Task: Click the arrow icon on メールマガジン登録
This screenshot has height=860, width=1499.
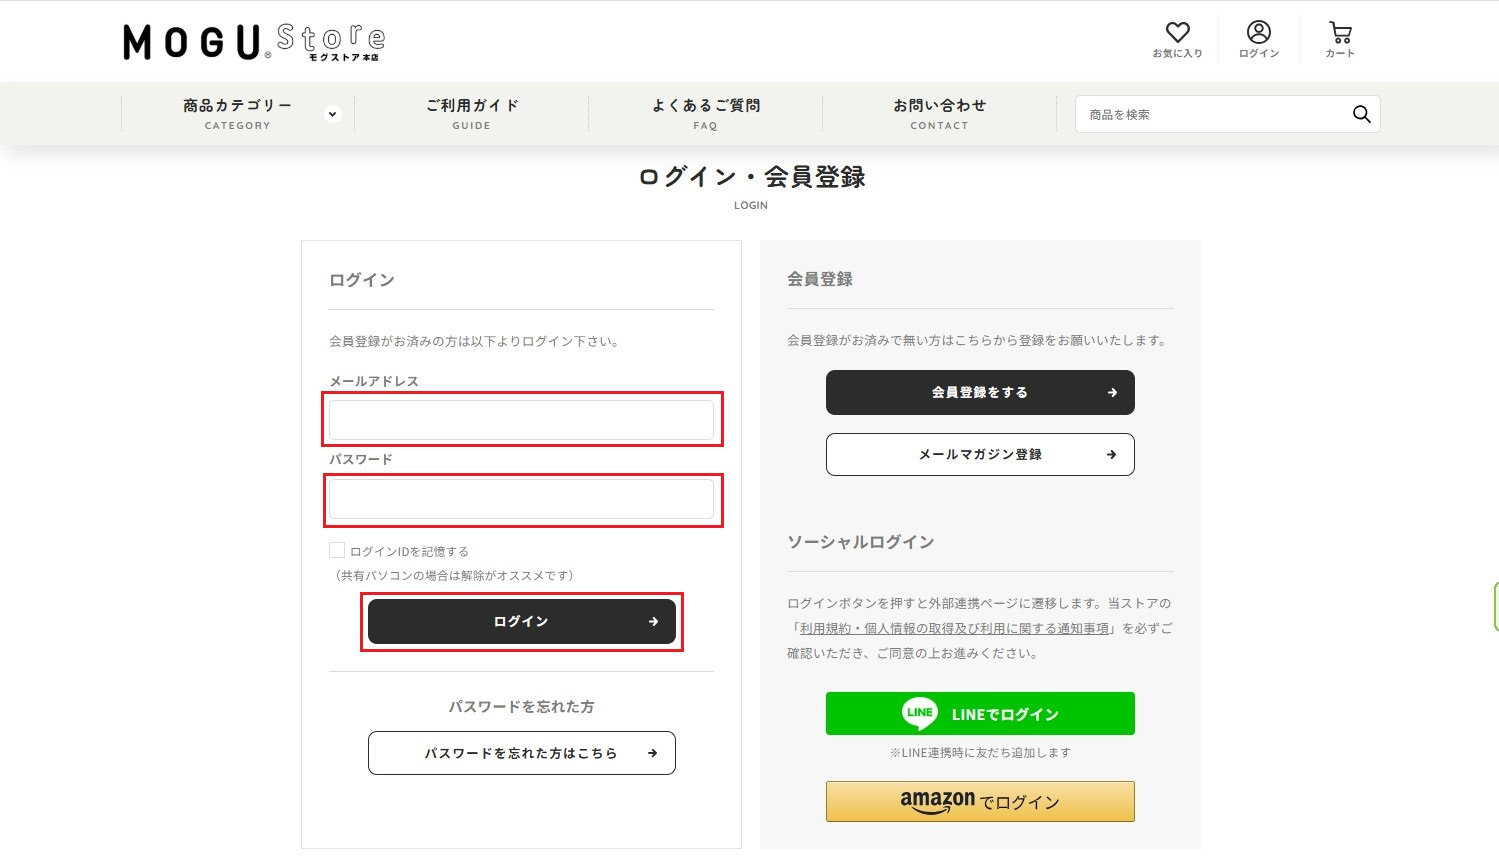Action: click(x=1111, y=454)
